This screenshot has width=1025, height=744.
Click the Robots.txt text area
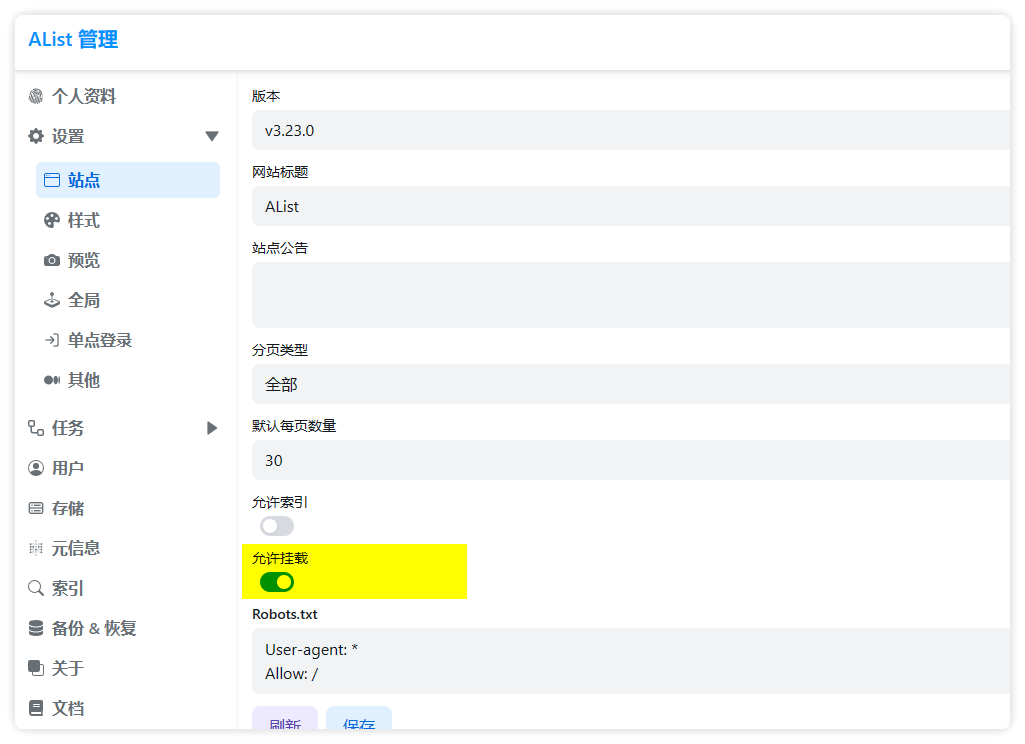[631, 661]
